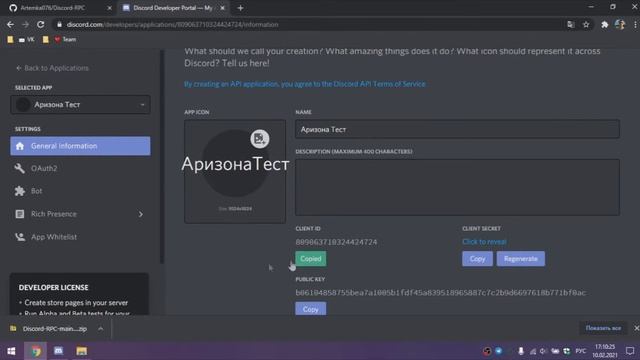Click the microphone tray icon
The image size is (640, 360).
click(x=521, y=351)
